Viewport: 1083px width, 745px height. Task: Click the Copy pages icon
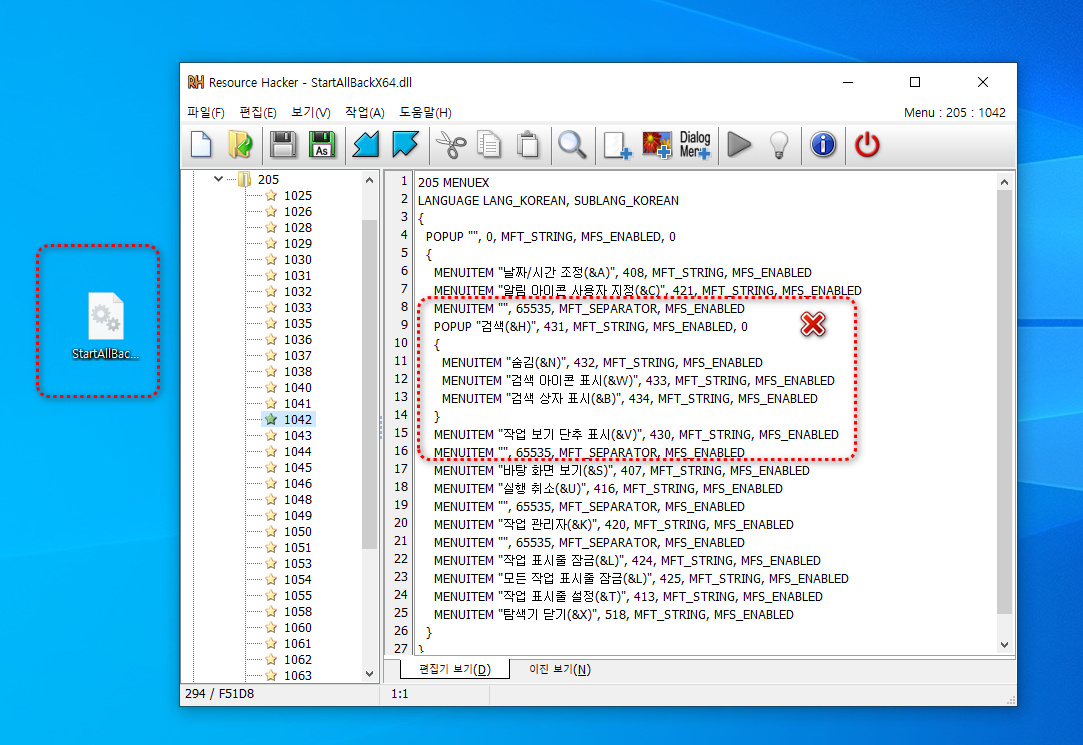[x=489, y=145]
